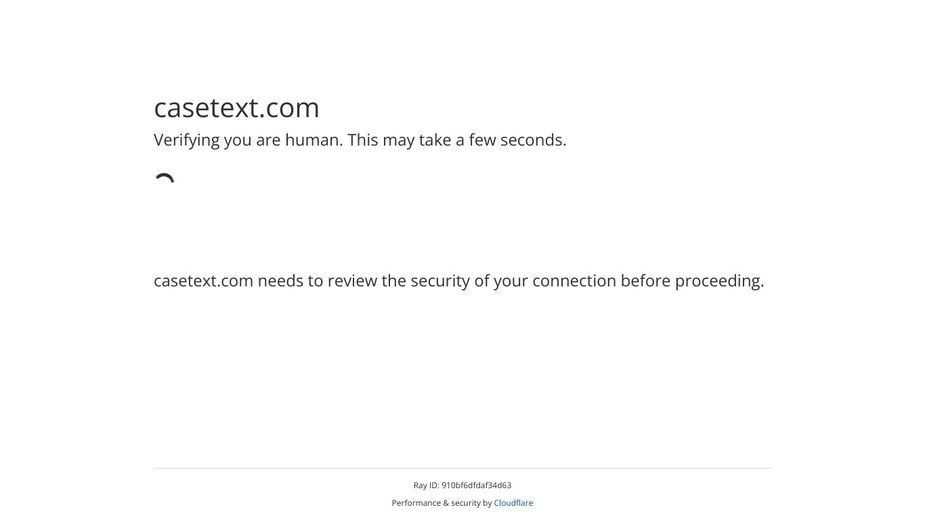
Task: Click the "Ray ID:" label
Action: [x=426, y=485]
